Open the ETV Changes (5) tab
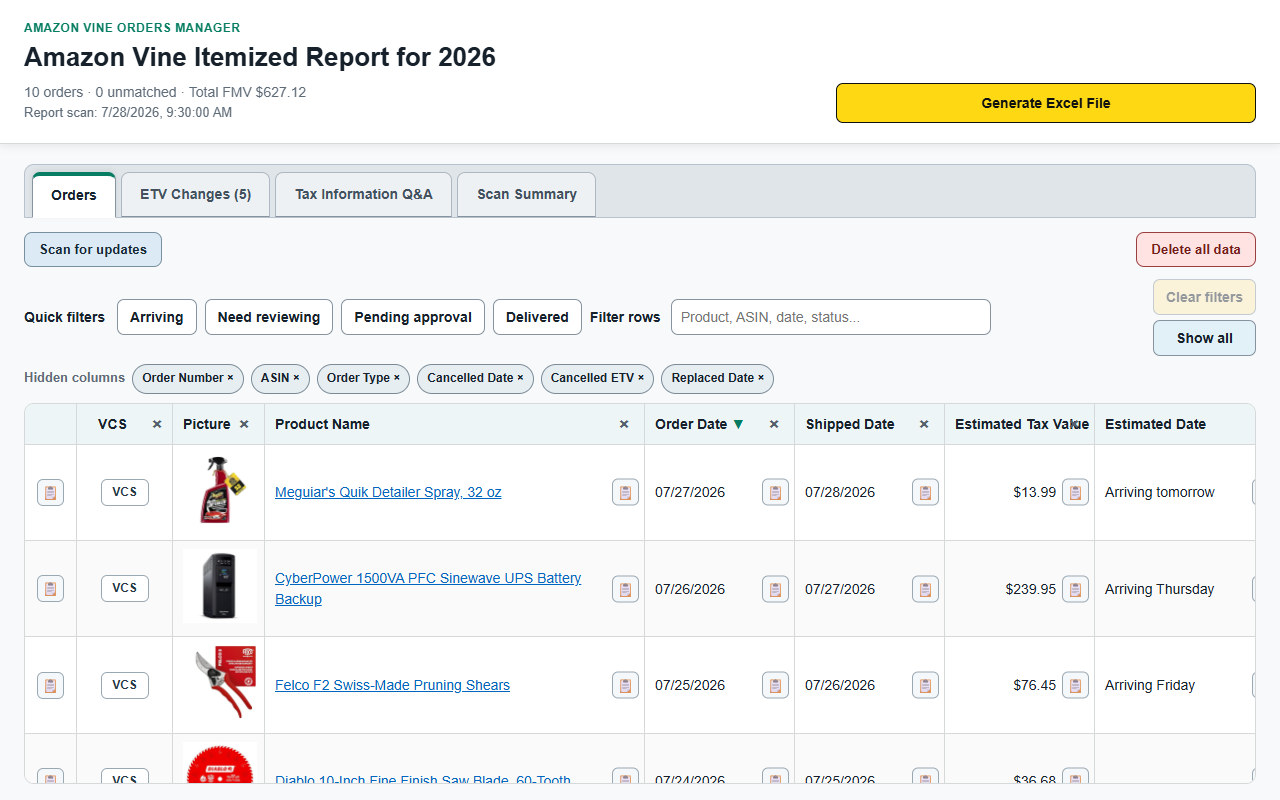Screen dimensions: 1280x800 pos(196,194)
